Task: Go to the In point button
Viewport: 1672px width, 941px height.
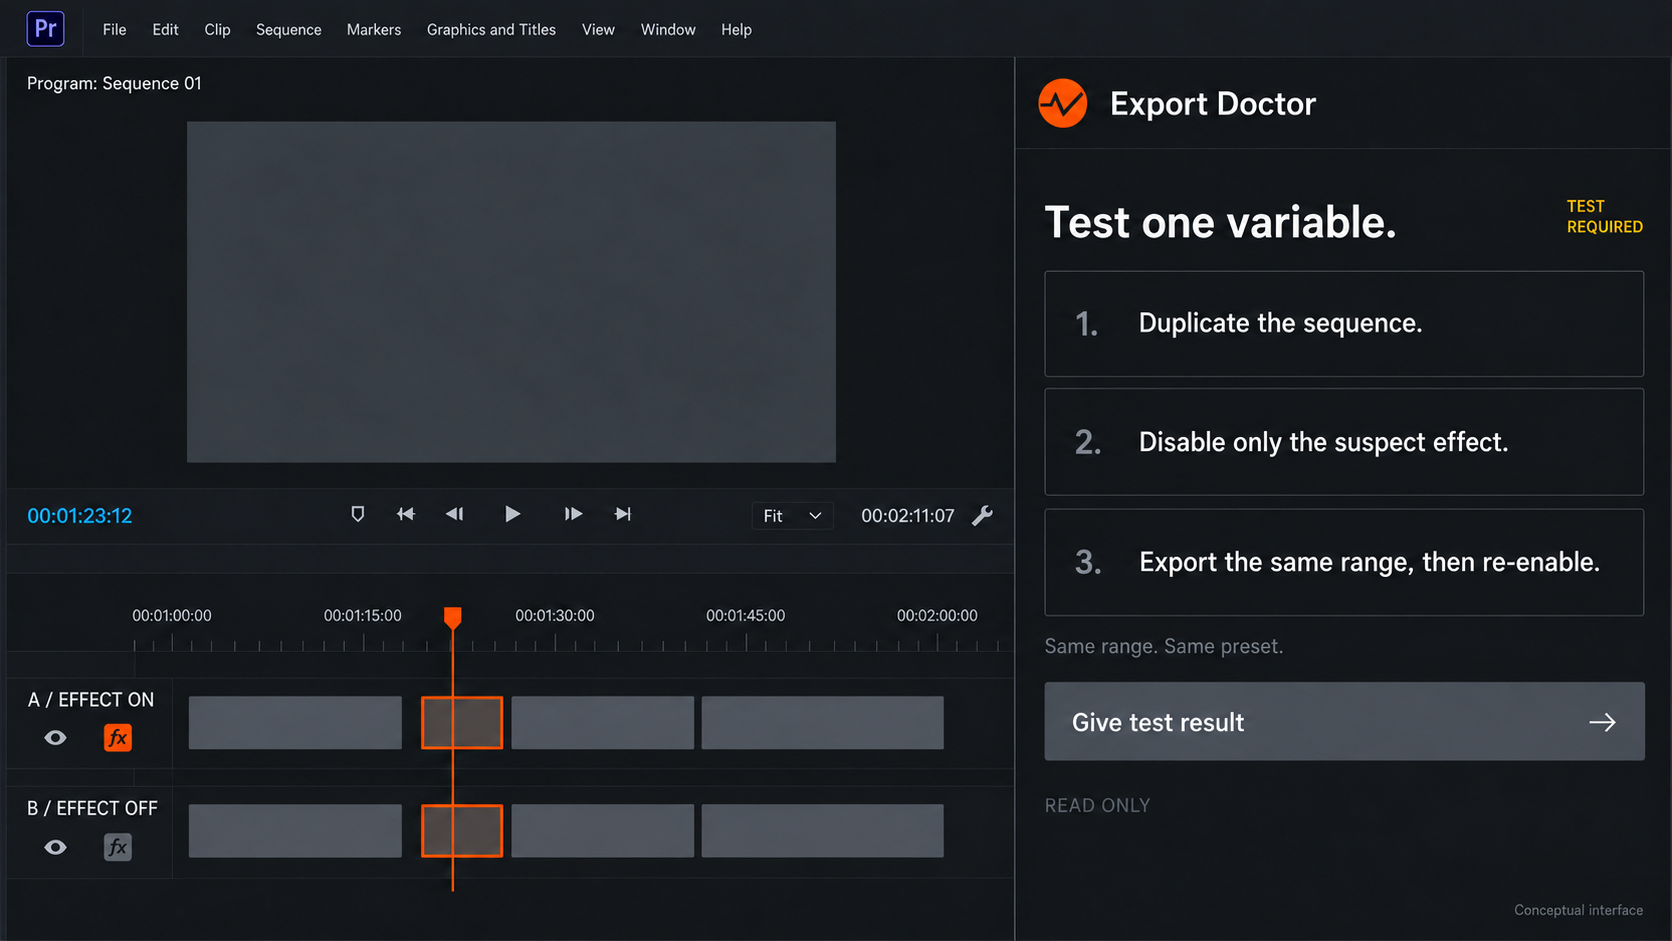Action: tap(405, 514)
